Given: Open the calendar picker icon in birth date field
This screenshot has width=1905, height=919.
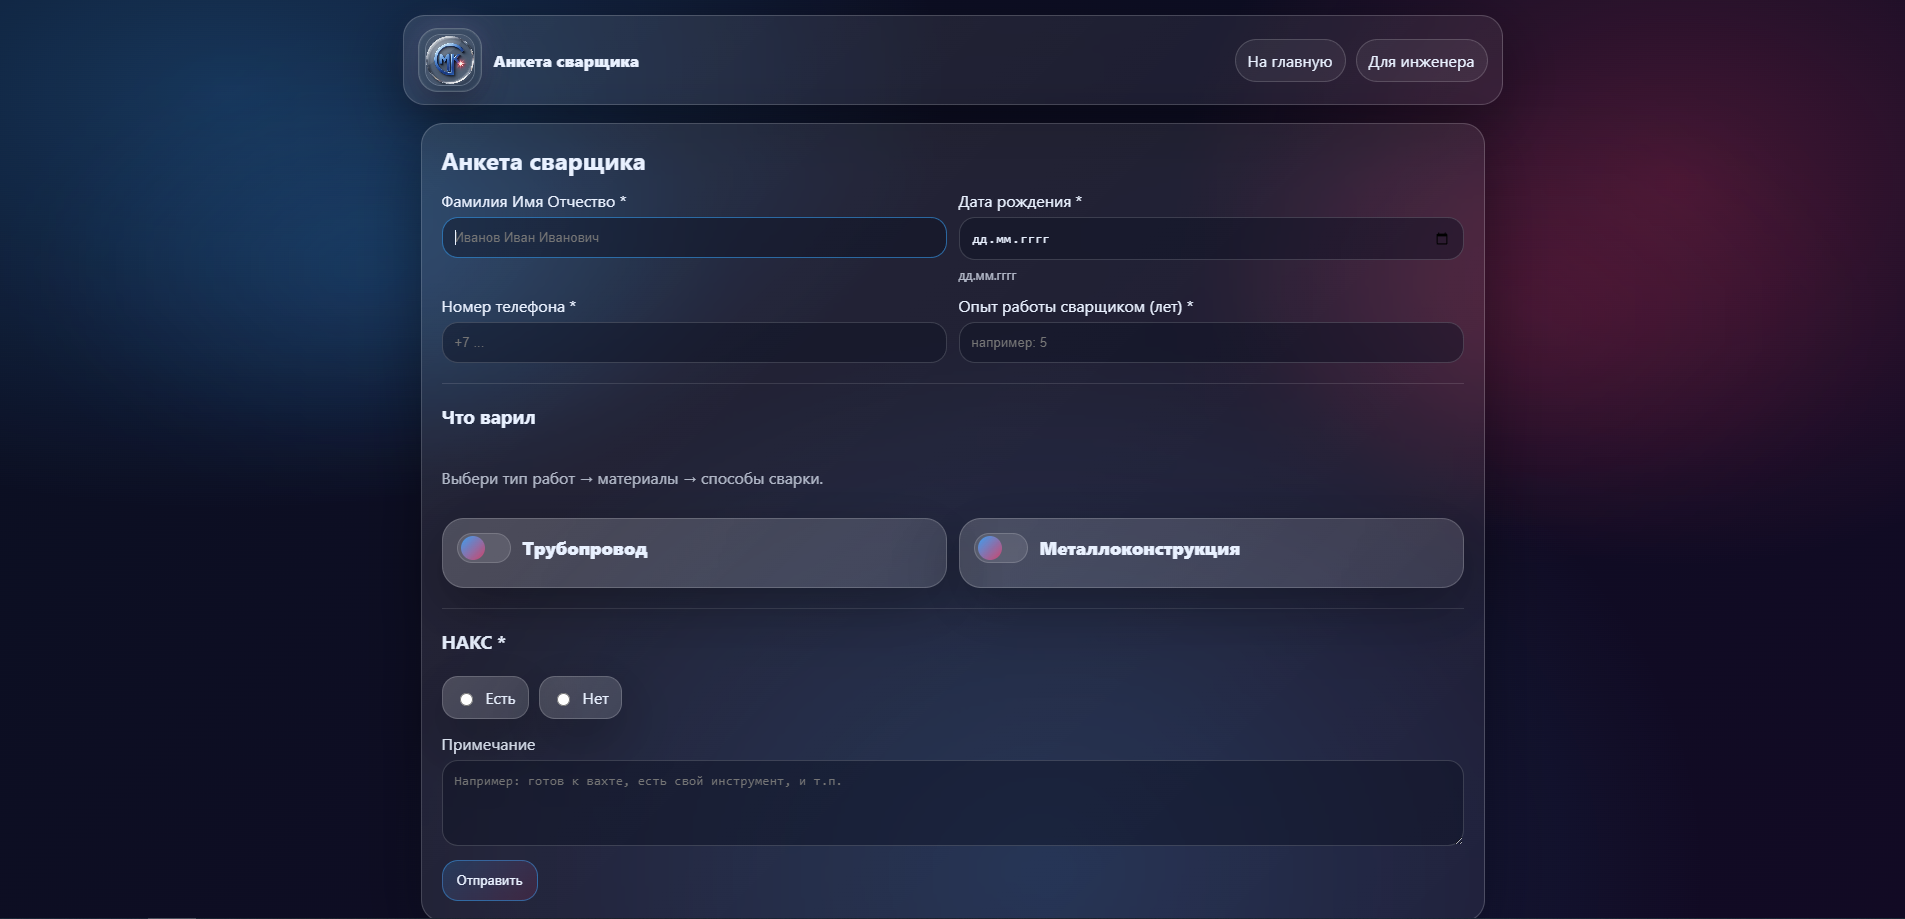Looking at the screenshot, I should coord(1441,239).
